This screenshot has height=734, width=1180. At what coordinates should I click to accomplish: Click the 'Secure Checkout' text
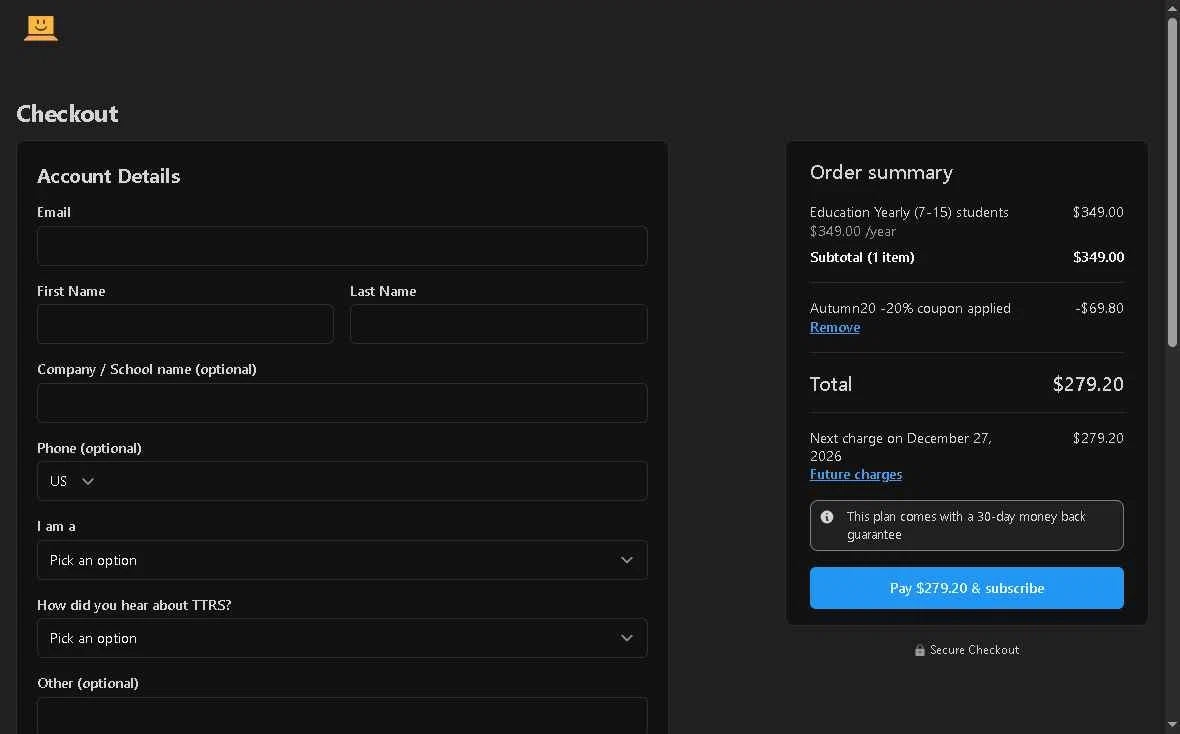pyautogui.click(x=975, y=650)
